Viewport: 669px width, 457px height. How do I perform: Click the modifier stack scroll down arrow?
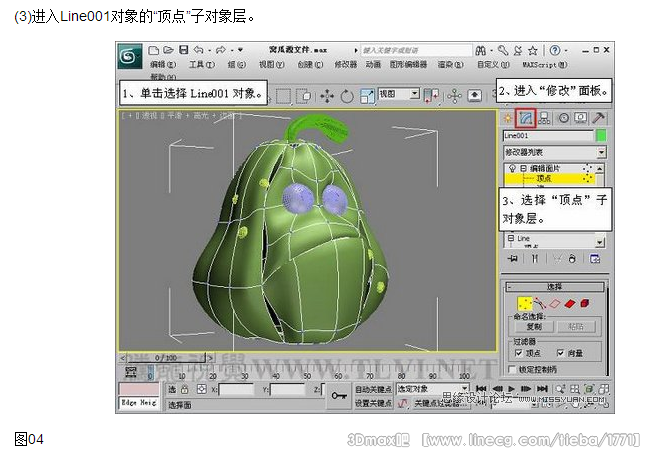[600, 242]
